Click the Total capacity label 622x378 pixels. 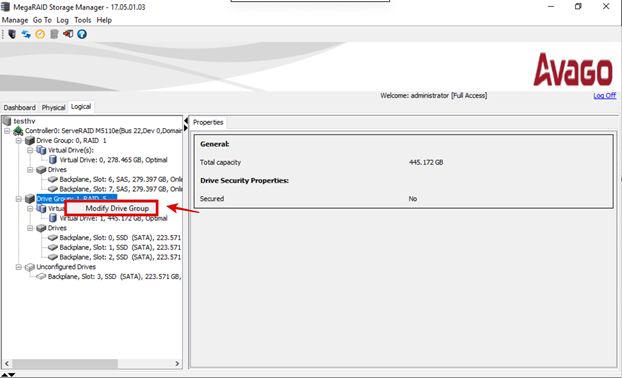[x=220, y=162]
